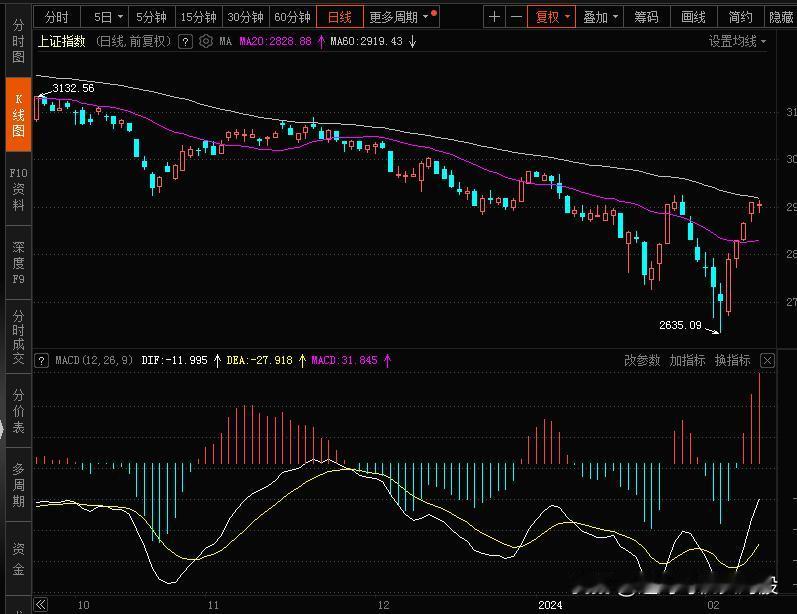Open the 深度F9 sidebar tab
Screen dimensions: 797x614
[x=18, y=263]
